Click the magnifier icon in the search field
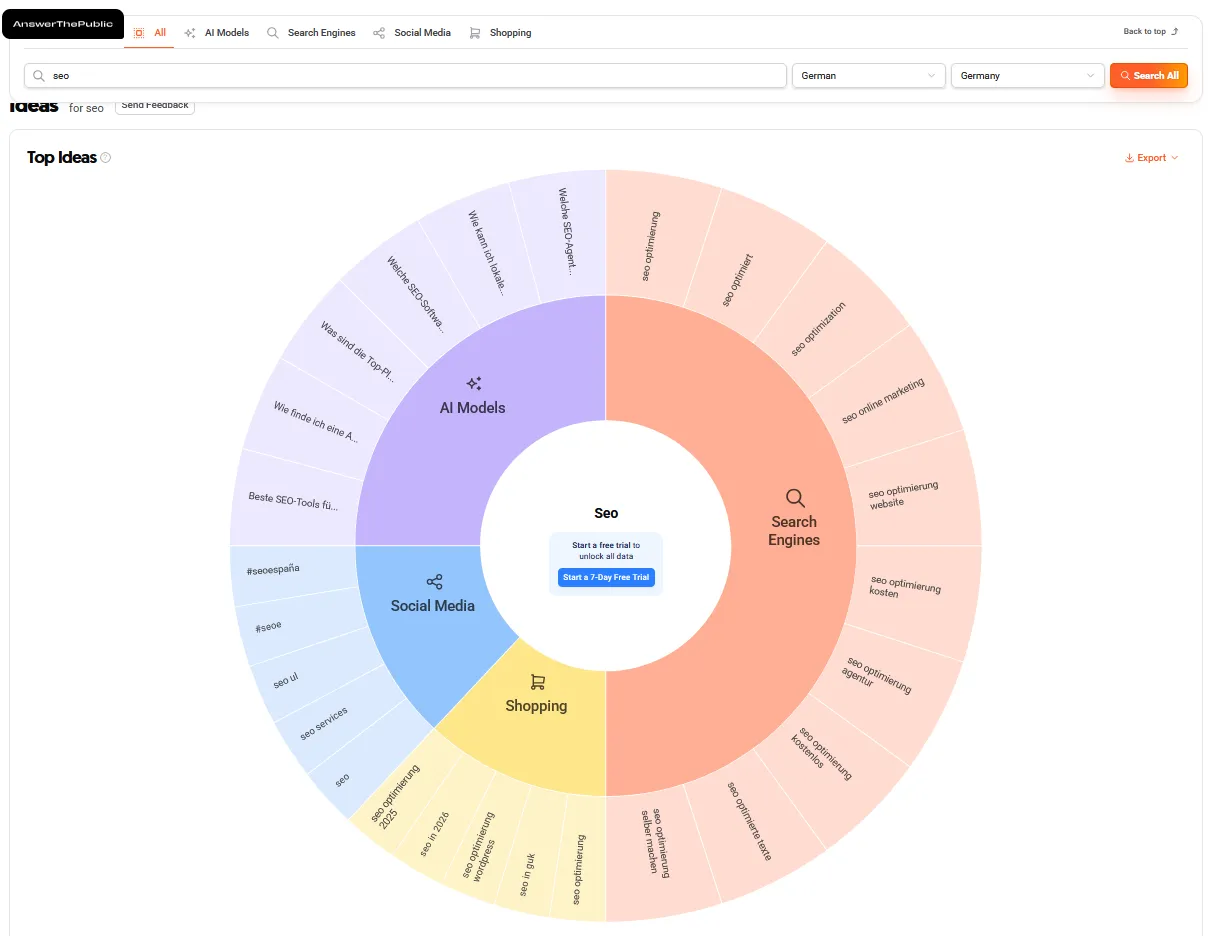This screenshot has width=1209, height=936. (x=39, y=76)
